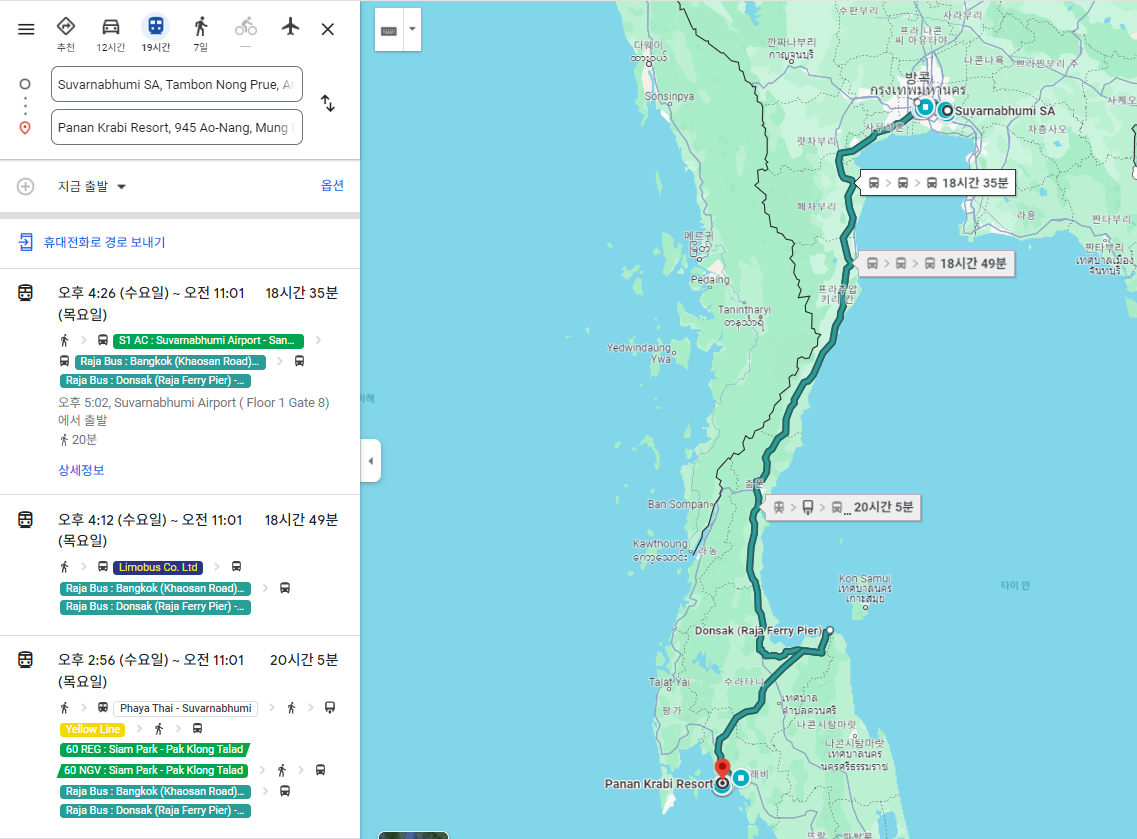Viewport: 1137px width, 839px height.
Task: Click the 20시간 5분 map route callout
Action: (842, 507)
